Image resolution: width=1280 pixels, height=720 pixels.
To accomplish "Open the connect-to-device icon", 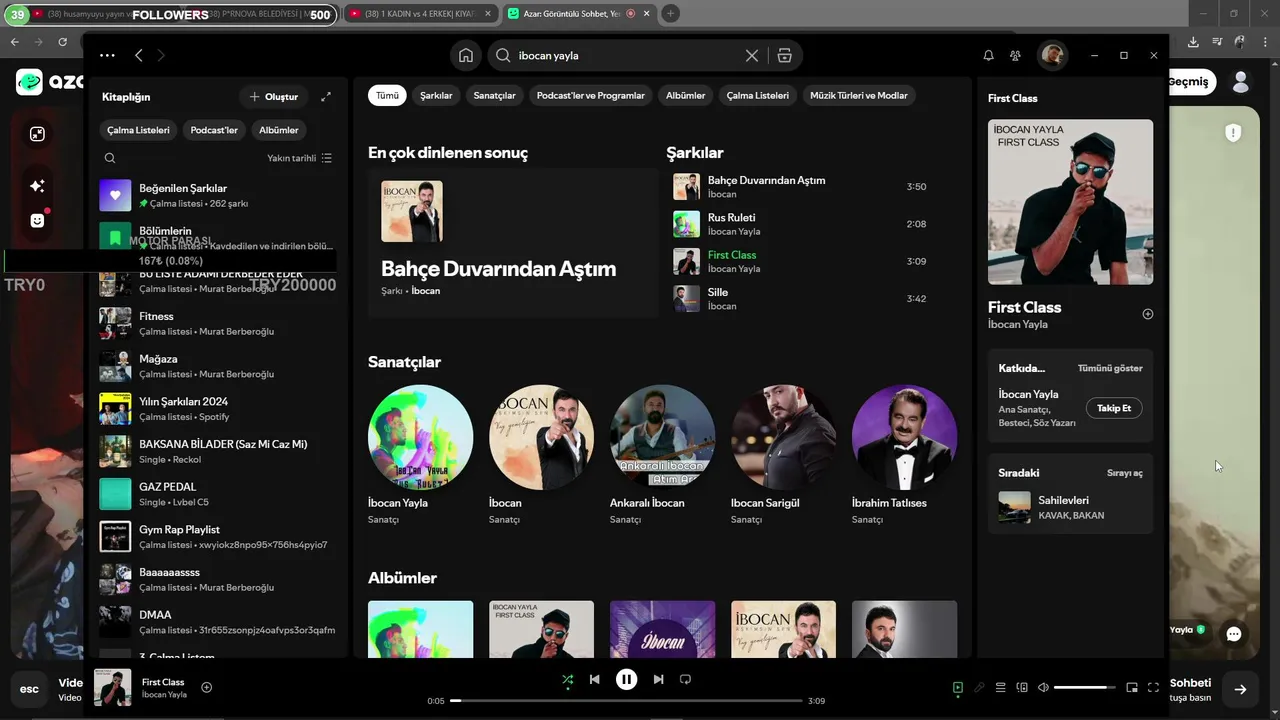I will pos(1022,688).
